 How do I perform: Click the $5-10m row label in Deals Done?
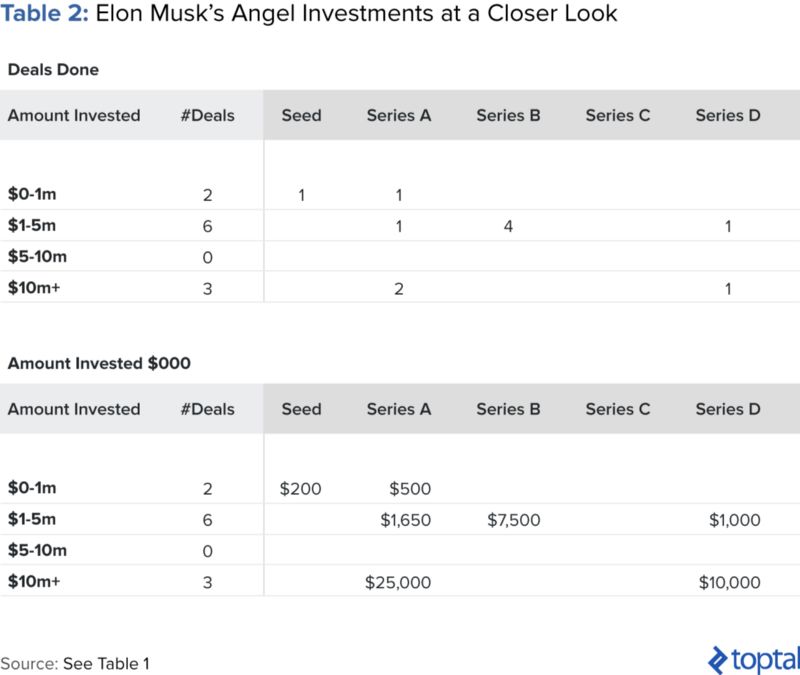click(38, 257)
